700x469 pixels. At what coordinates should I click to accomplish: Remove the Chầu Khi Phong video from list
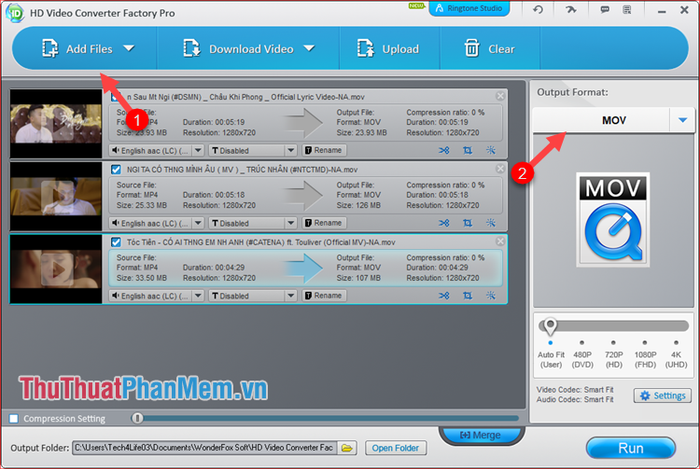tap(500, 96)
